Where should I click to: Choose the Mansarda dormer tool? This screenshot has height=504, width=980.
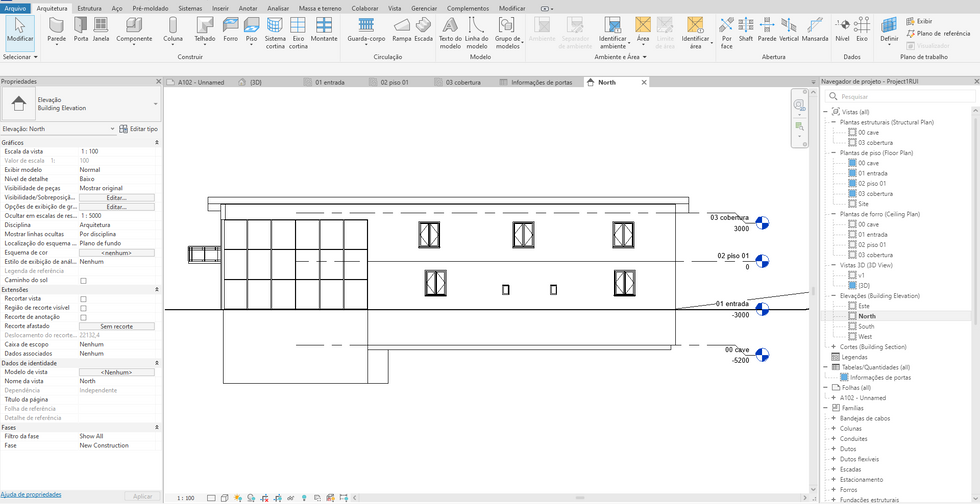coord(814,30)
